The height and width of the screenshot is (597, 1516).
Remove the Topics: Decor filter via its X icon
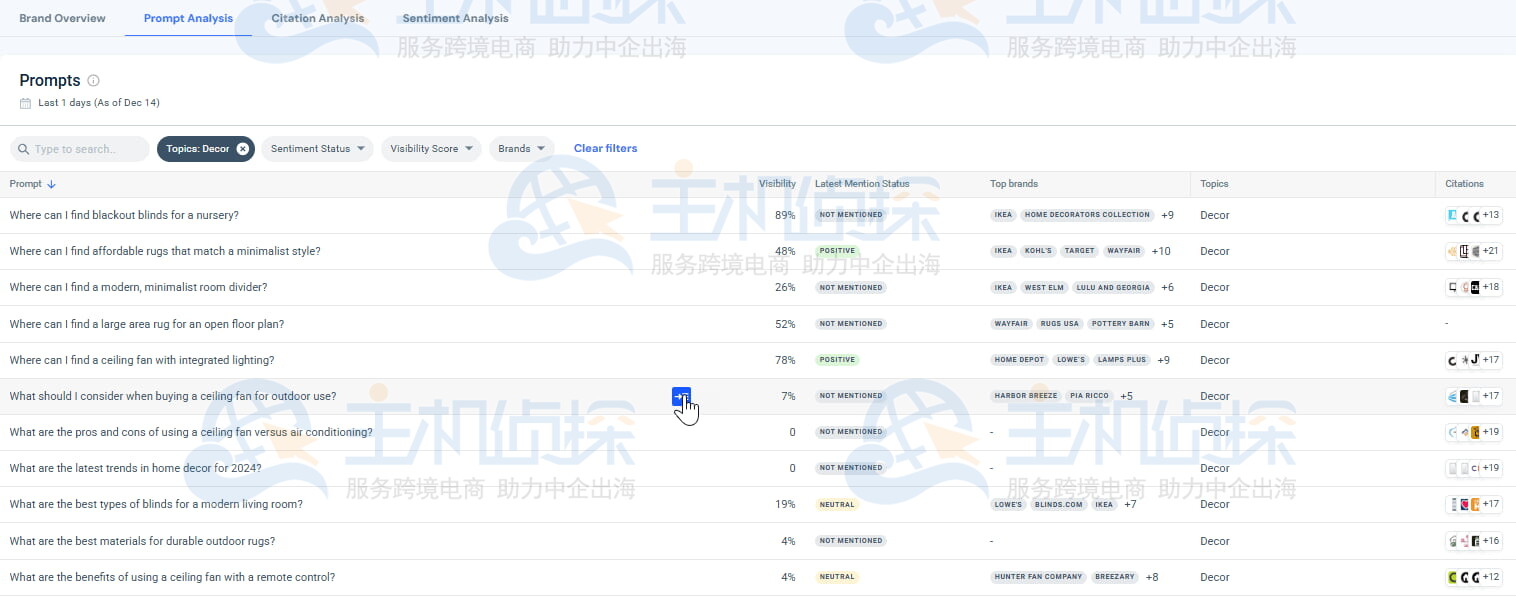click(242, 148)
